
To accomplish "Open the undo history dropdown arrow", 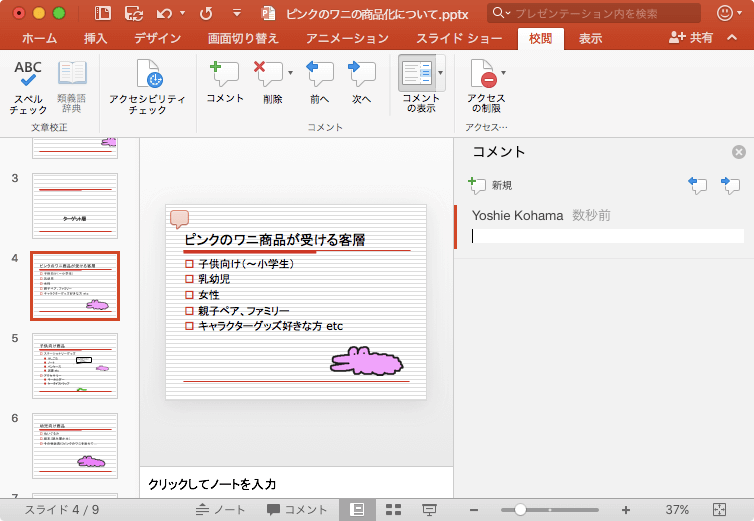I will pyautogui.click(x=182, y=13).
